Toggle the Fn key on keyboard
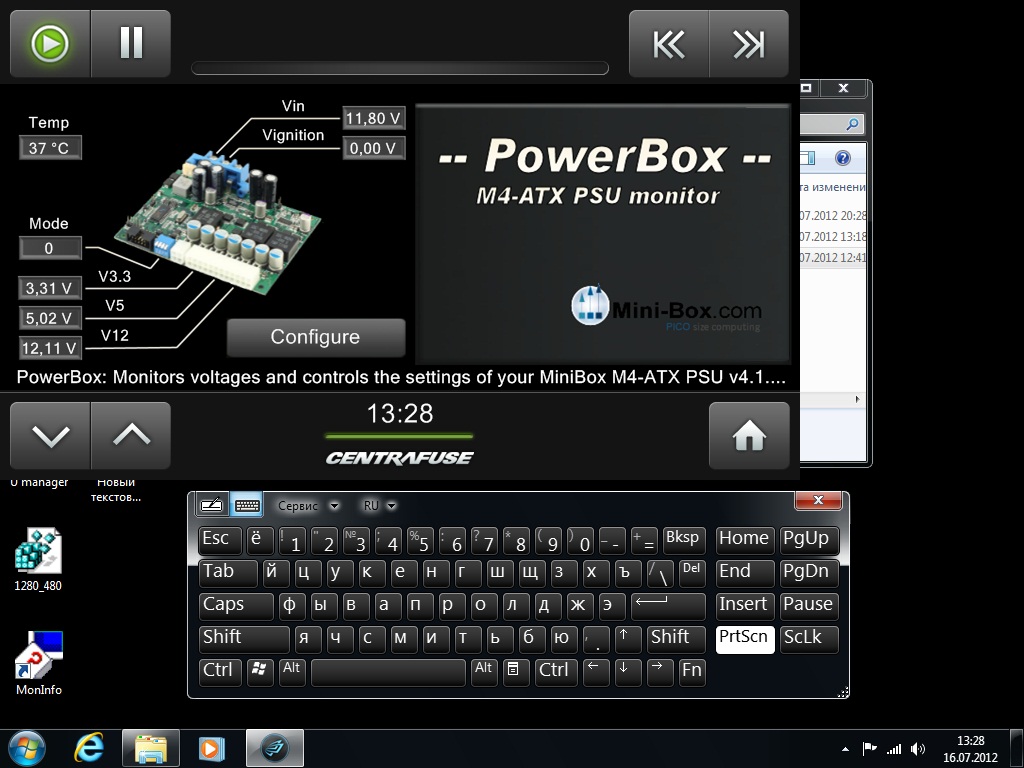 (x=692, y=671)
